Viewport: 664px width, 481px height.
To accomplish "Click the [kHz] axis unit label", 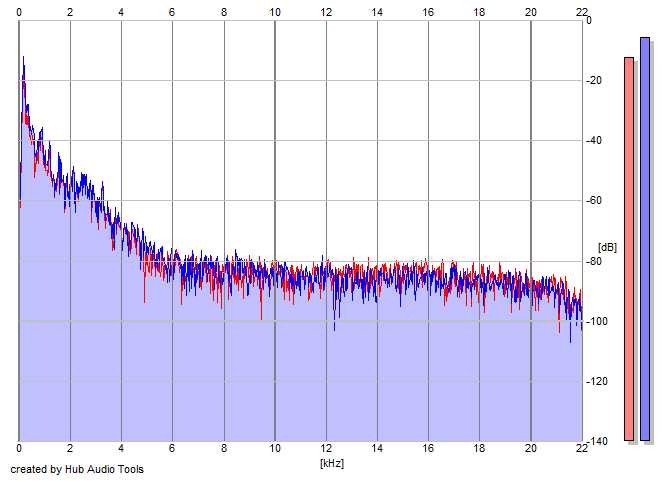I will (x=332, y=463).
